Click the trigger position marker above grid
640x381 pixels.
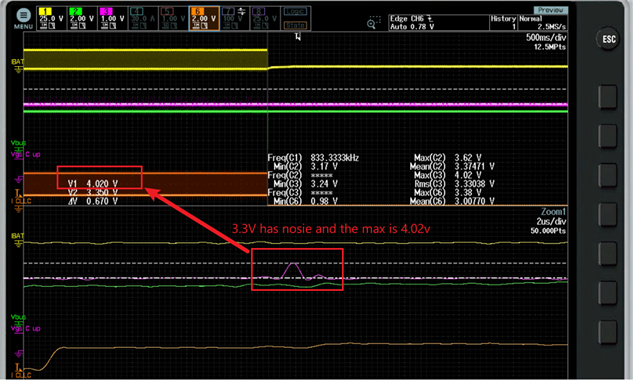pos(298,37)
